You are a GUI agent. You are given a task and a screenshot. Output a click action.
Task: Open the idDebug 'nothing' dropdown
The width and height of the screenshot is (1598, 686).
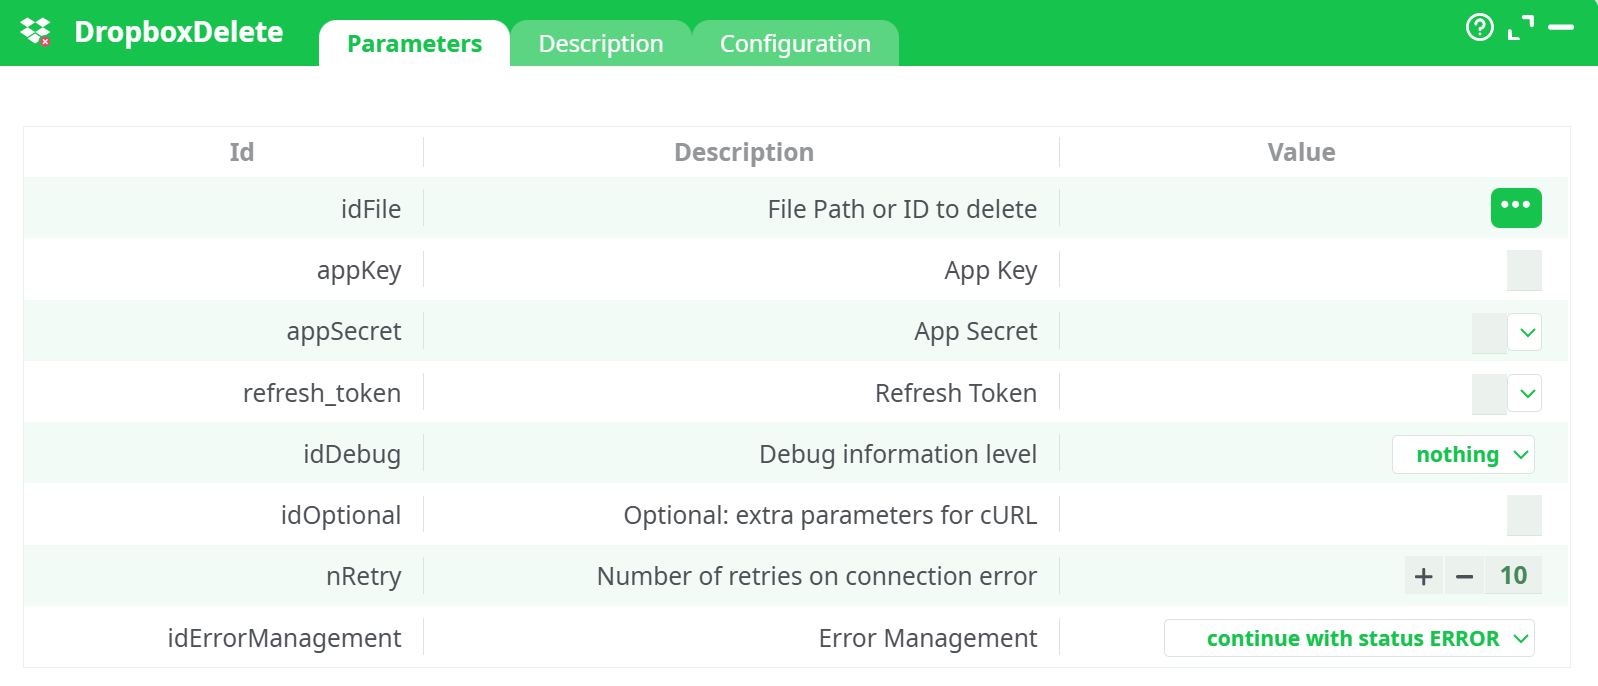[1463, 455]
